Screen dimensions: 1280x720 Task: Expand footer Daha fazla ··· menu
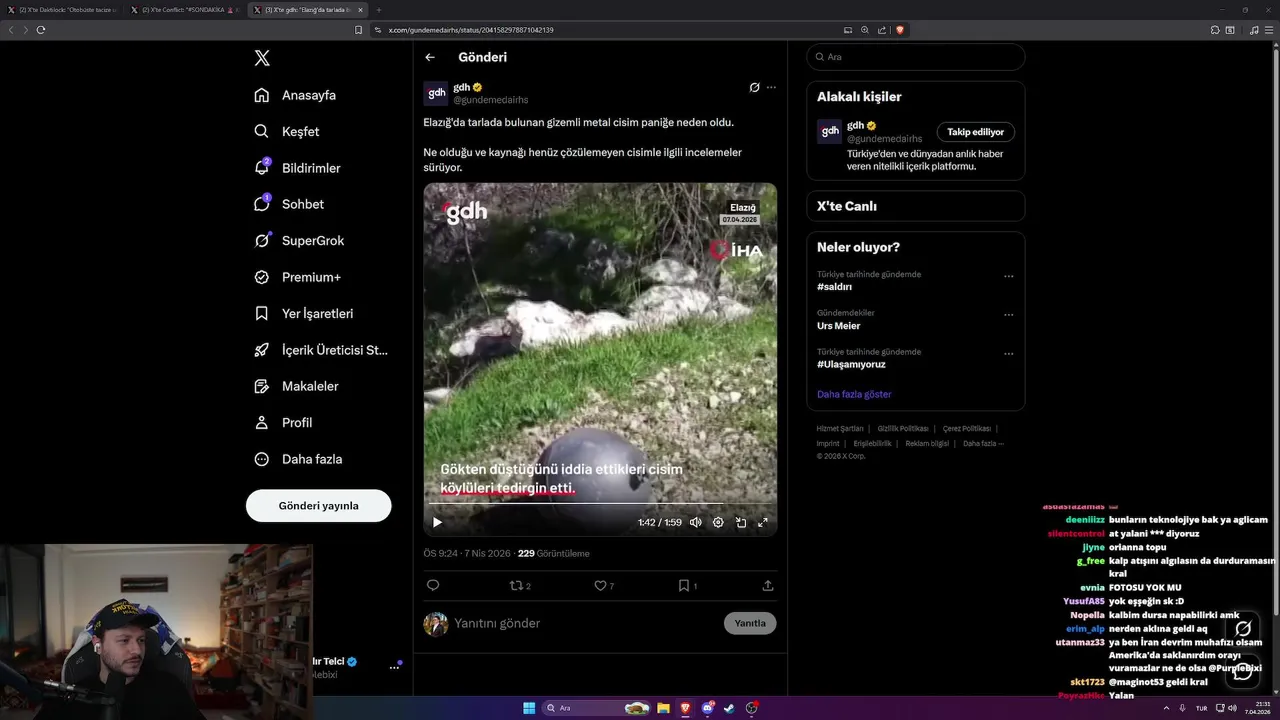[983, 444]
